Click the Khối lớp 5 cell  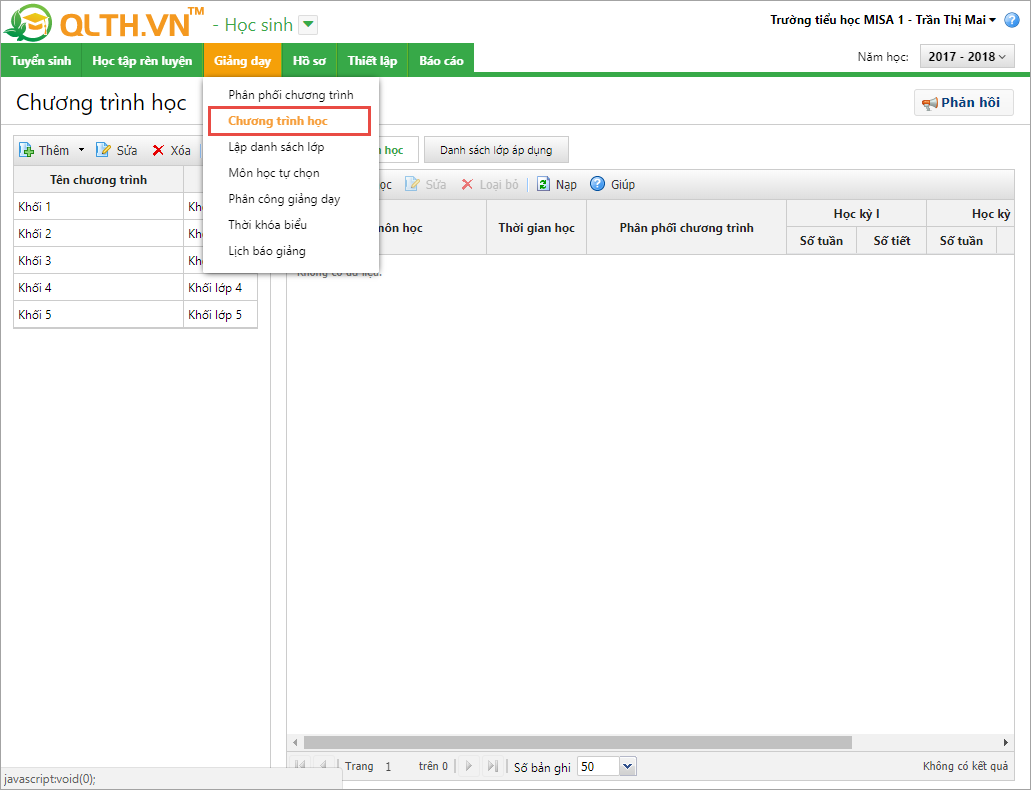tap(220, 314)
